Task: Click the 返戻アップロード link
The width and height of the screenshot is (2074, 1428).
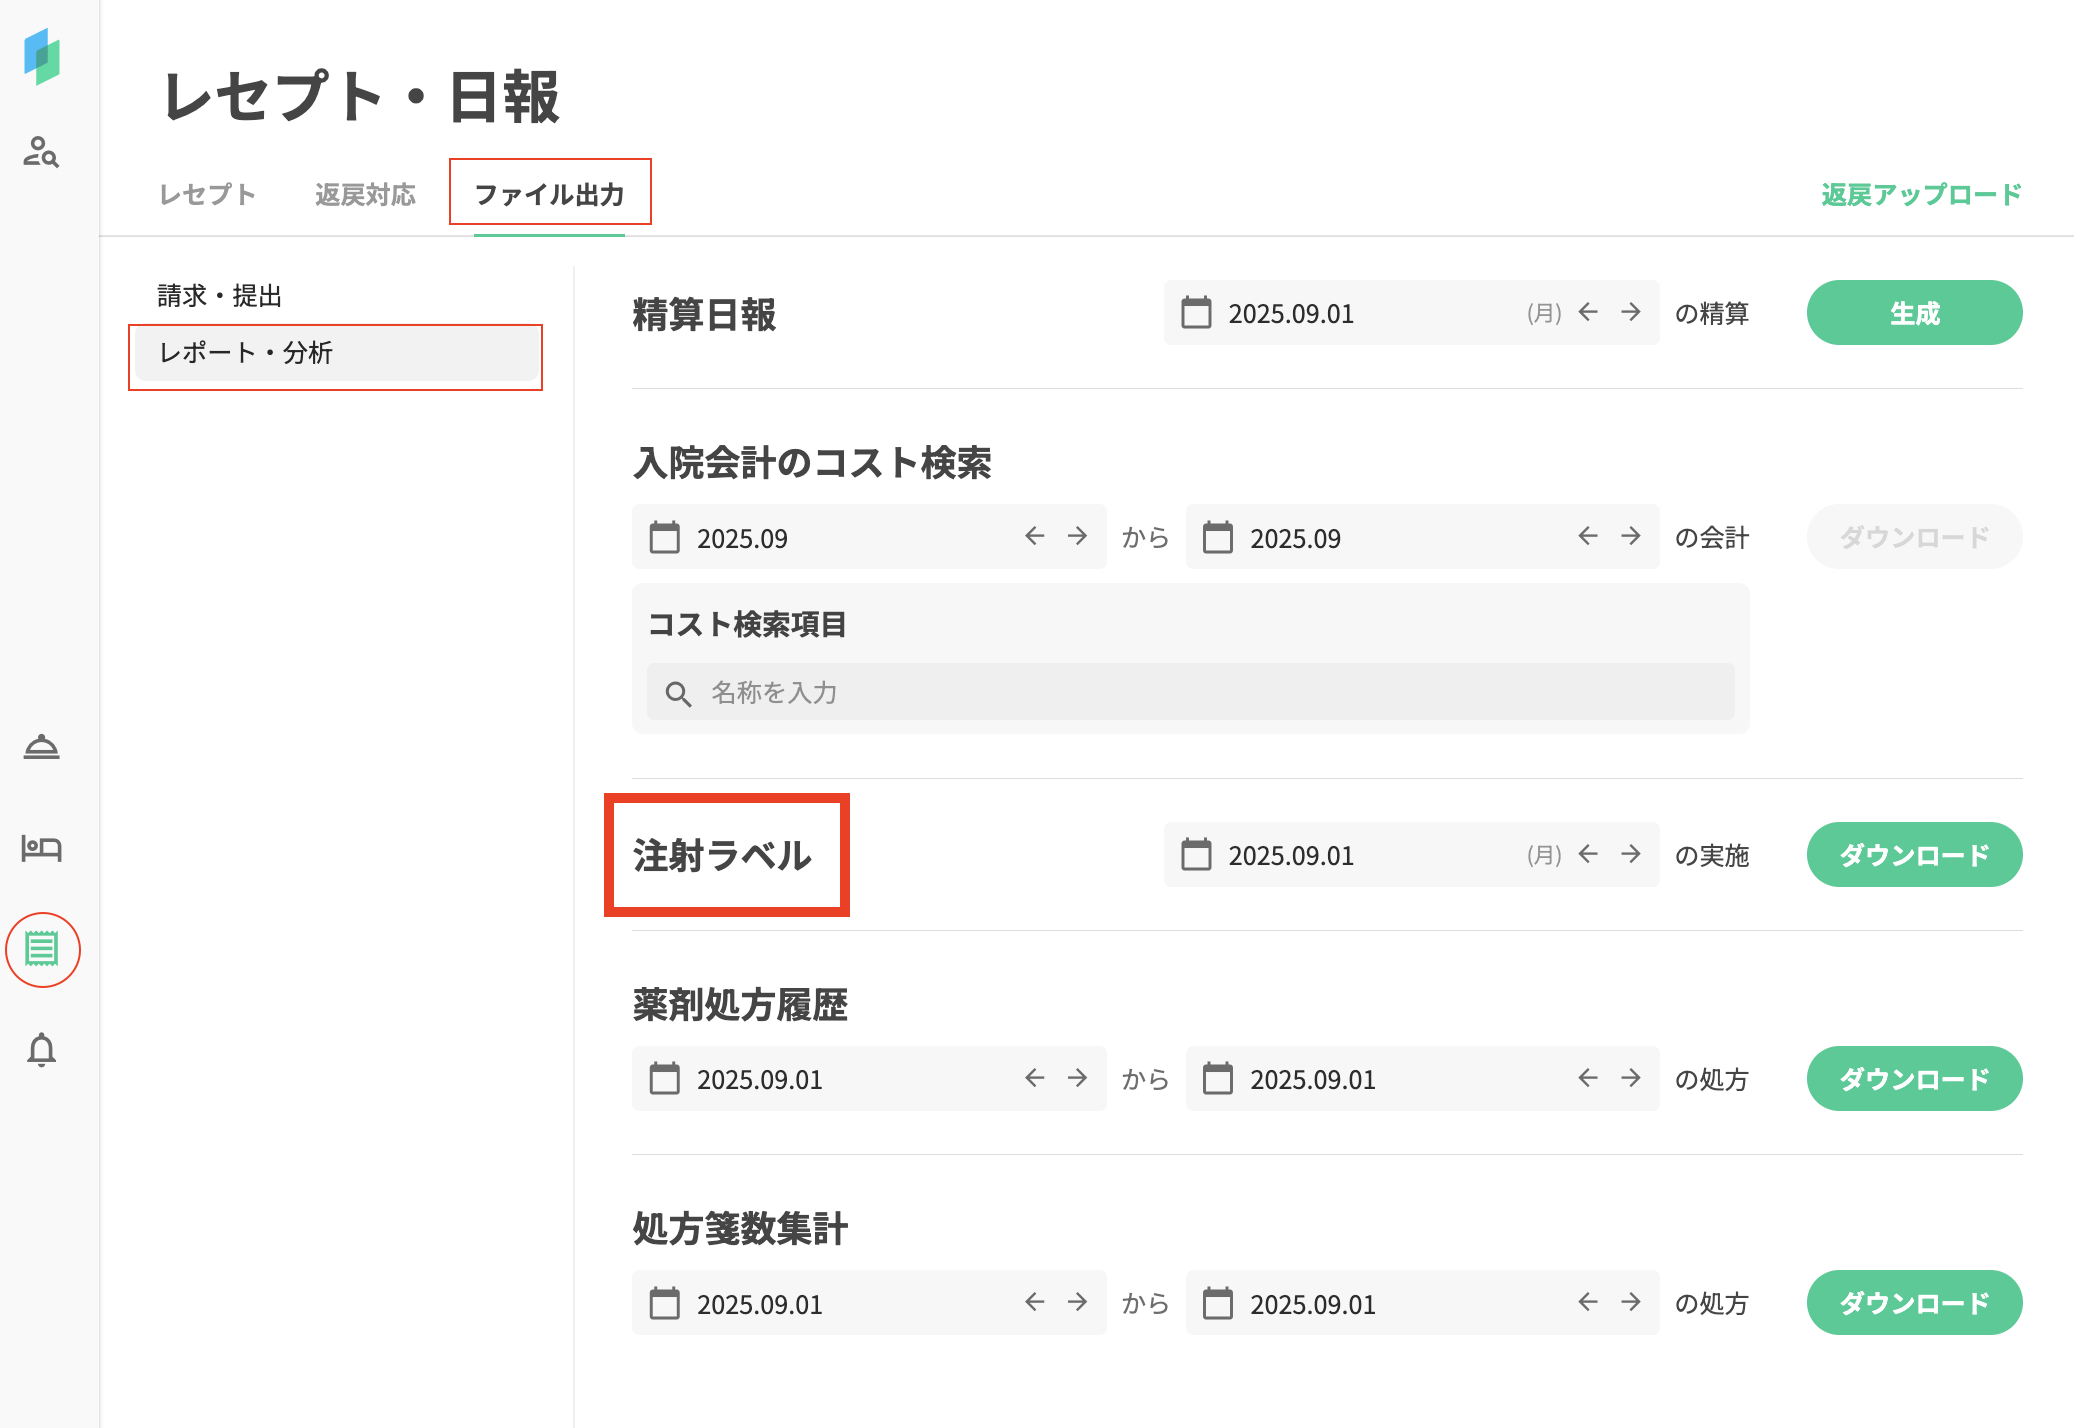Action: [1921, 194]
